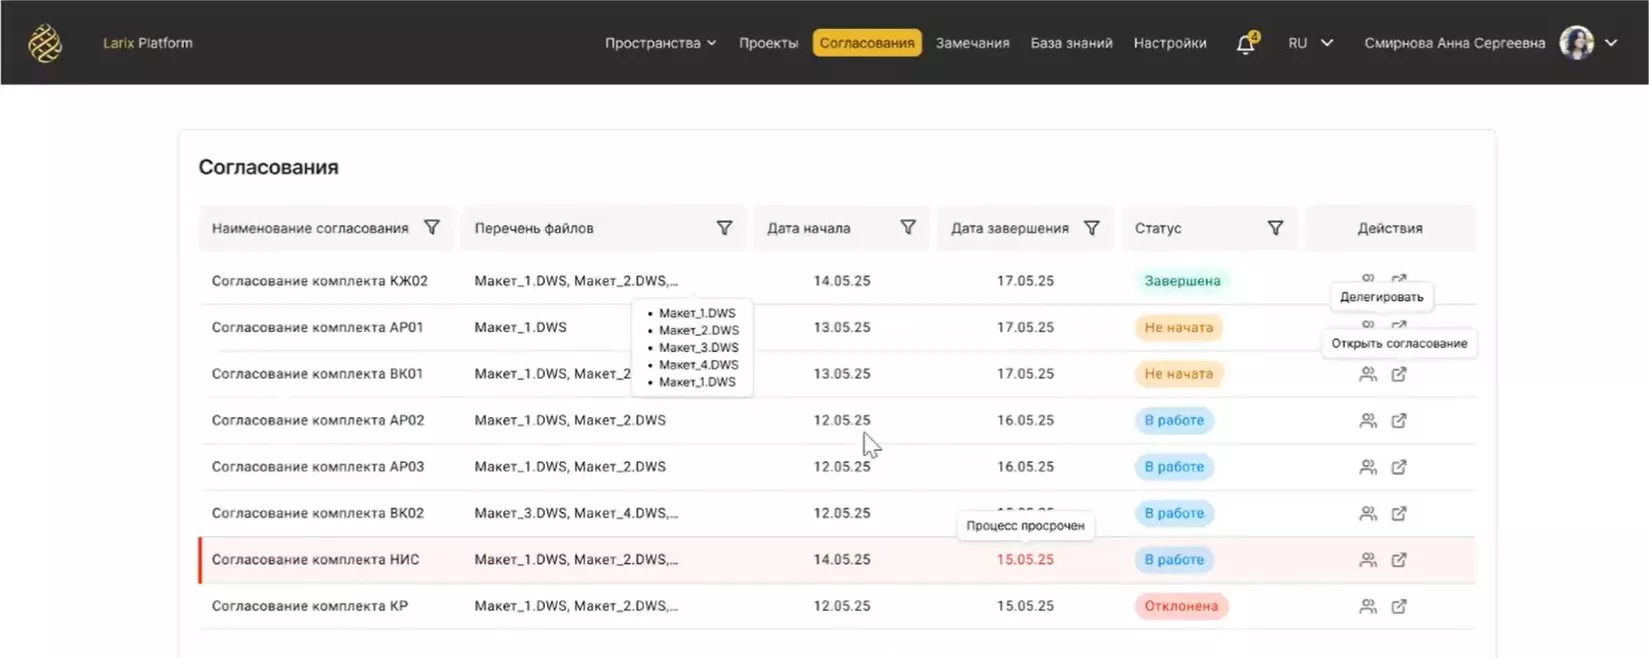The height and width of the screenshot is (658, 1649).
Task: Open filter for Перечень файлов column
Action: (x=724, y=228)
